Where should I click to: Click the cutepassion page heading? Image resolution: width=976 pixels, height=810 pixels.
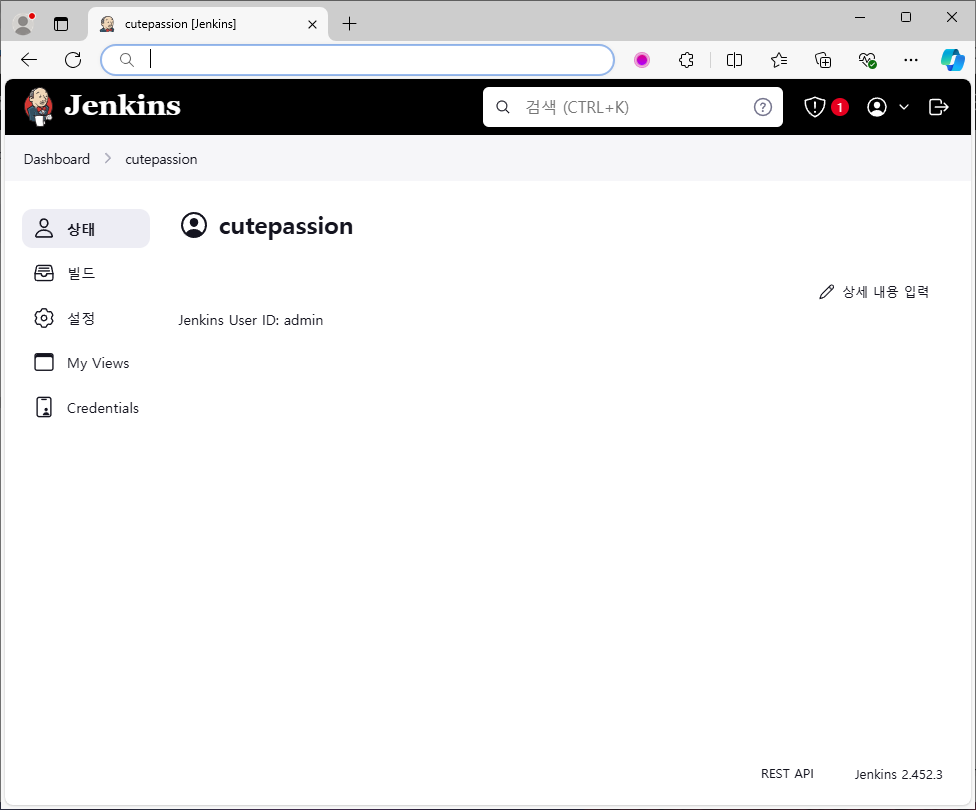pos(286,225)
